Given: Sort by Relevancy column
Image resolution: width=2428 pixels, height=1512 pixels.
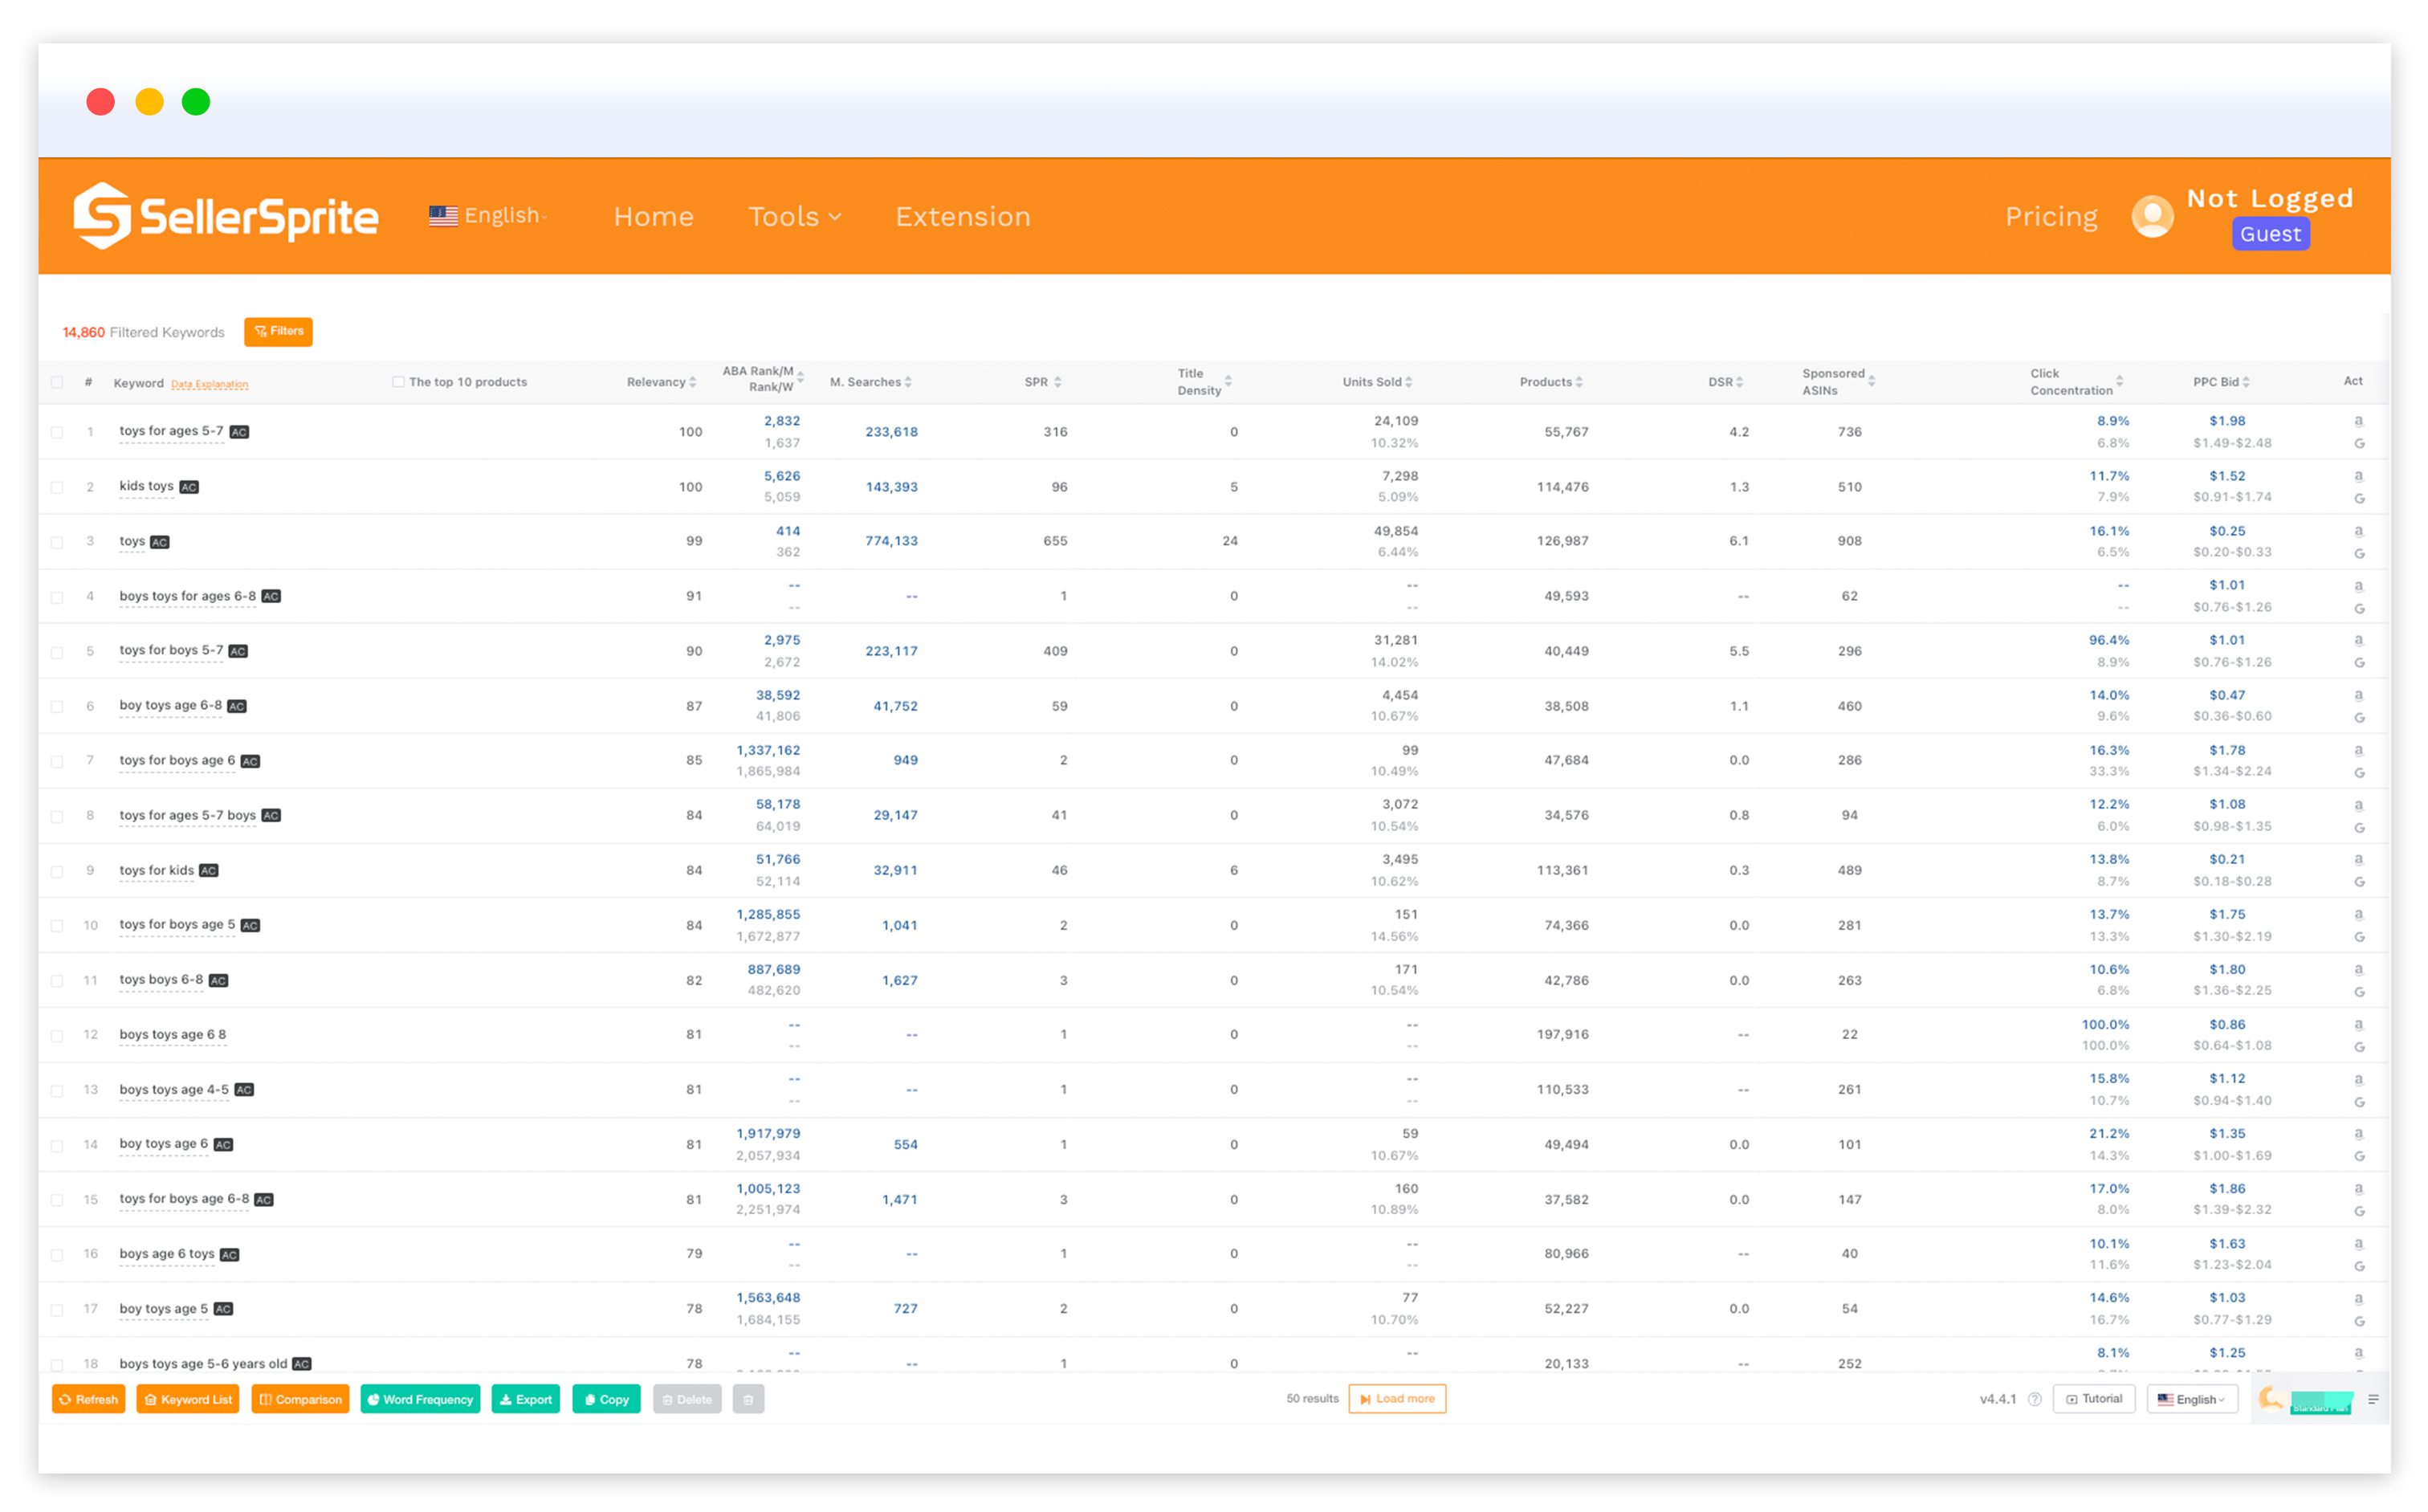Looking at the screenshot, I should [661, 382].
